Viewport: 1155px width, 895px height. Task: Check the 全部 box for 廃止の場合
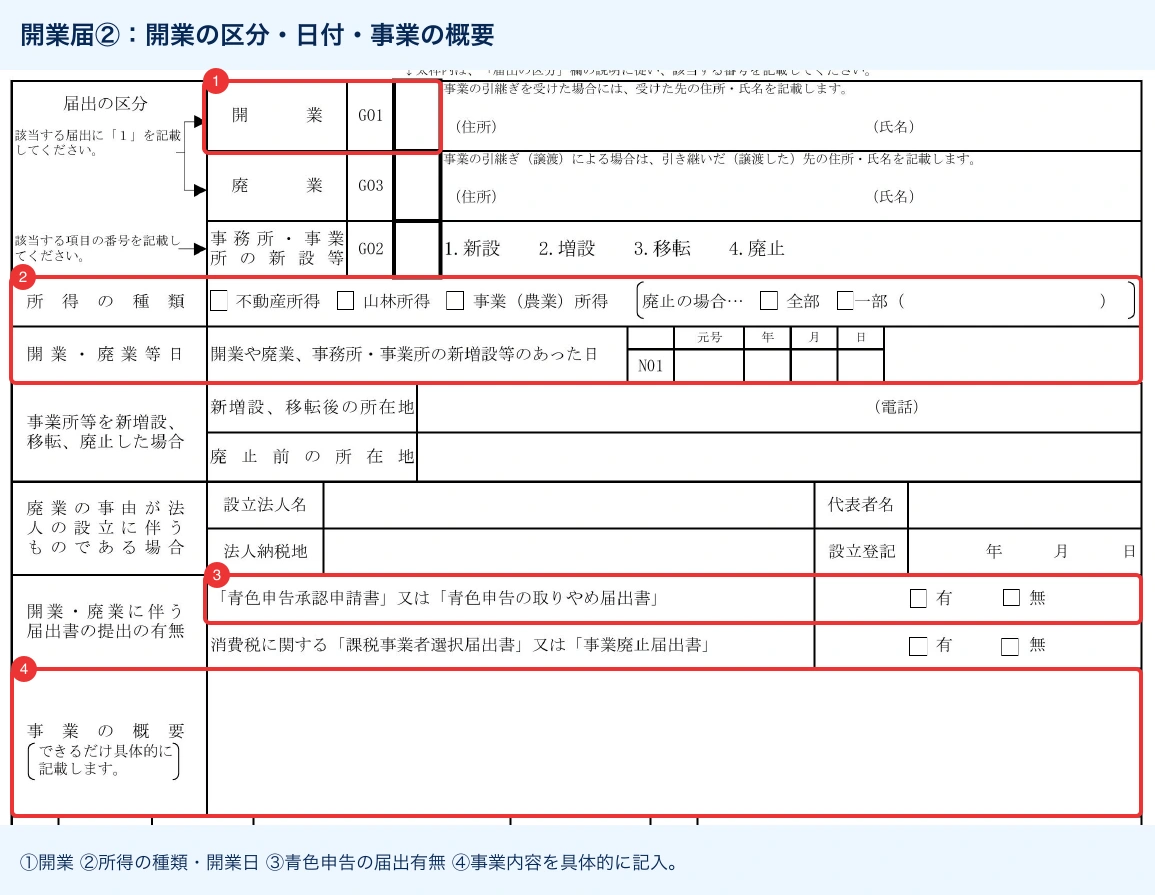(769, 301)
